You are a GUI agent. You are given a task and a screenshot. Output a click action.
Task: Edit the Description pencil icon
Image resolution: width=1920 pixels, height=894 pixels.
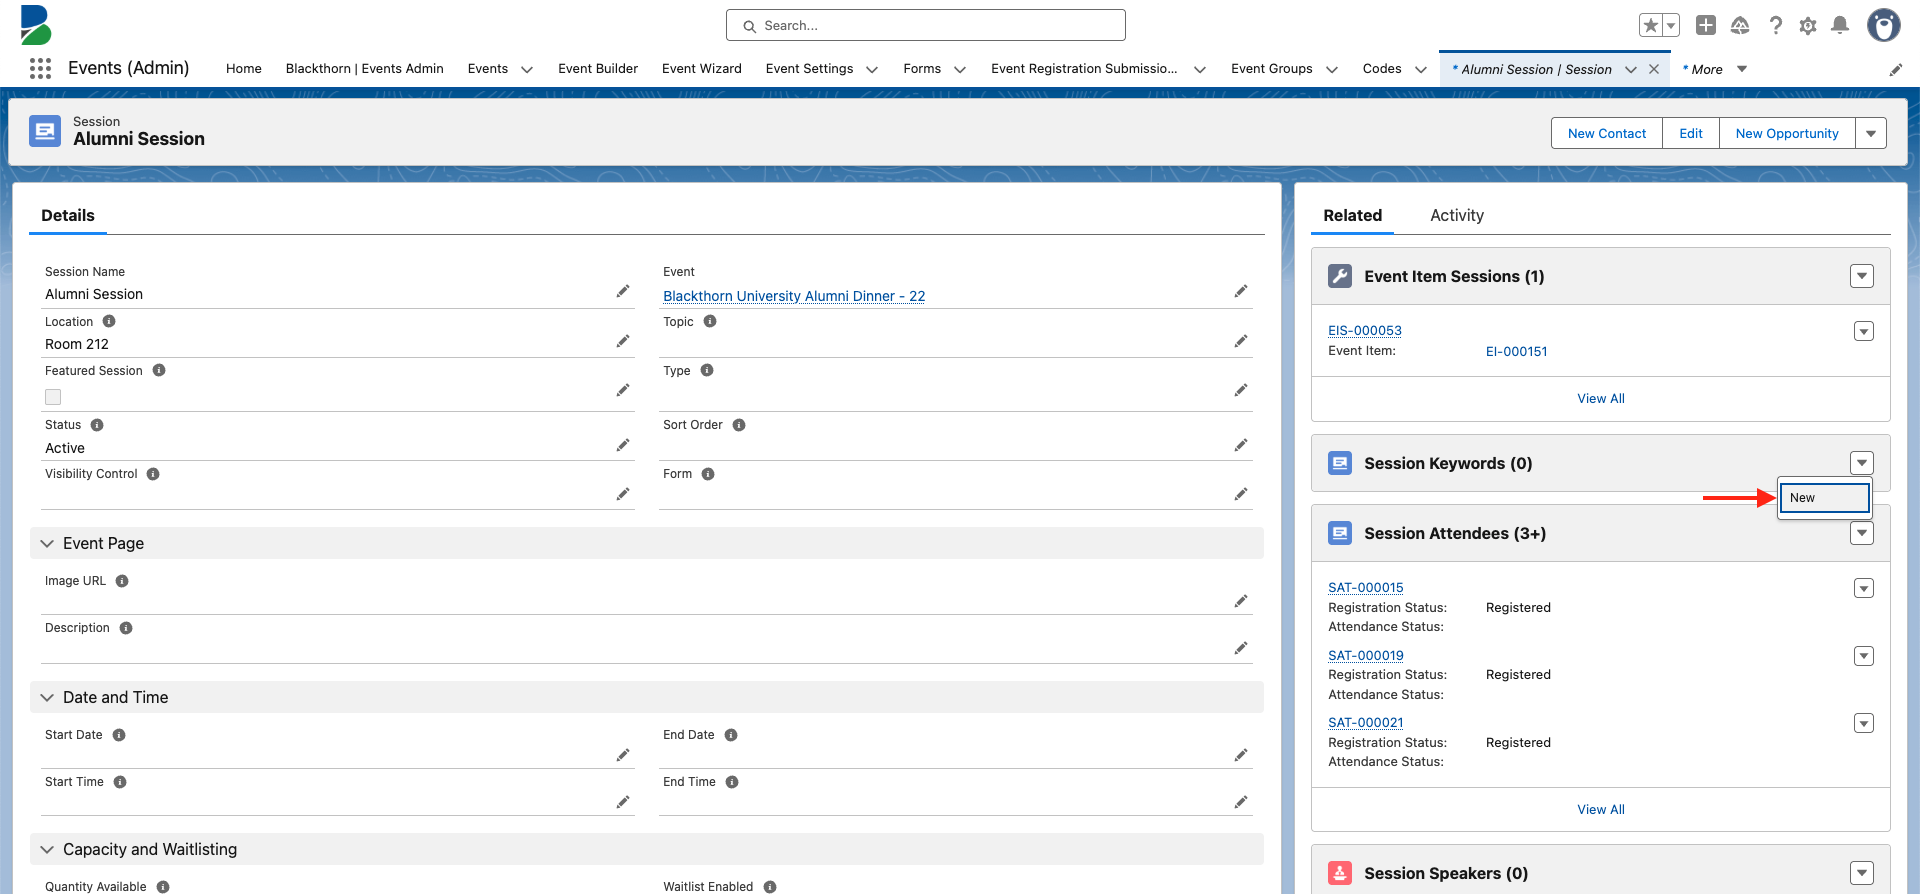tap(1241, 648)
